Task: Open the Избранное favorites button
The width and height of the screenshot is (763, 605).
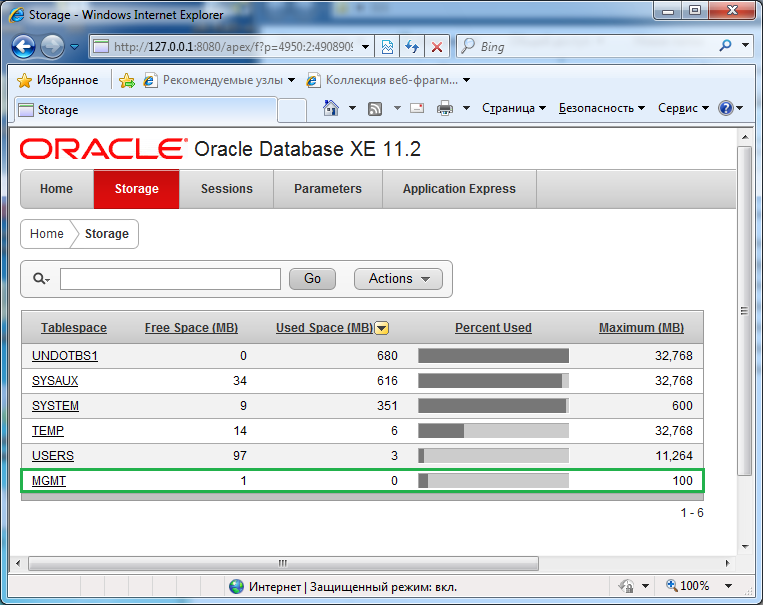Action: click(x=57, y=80)
